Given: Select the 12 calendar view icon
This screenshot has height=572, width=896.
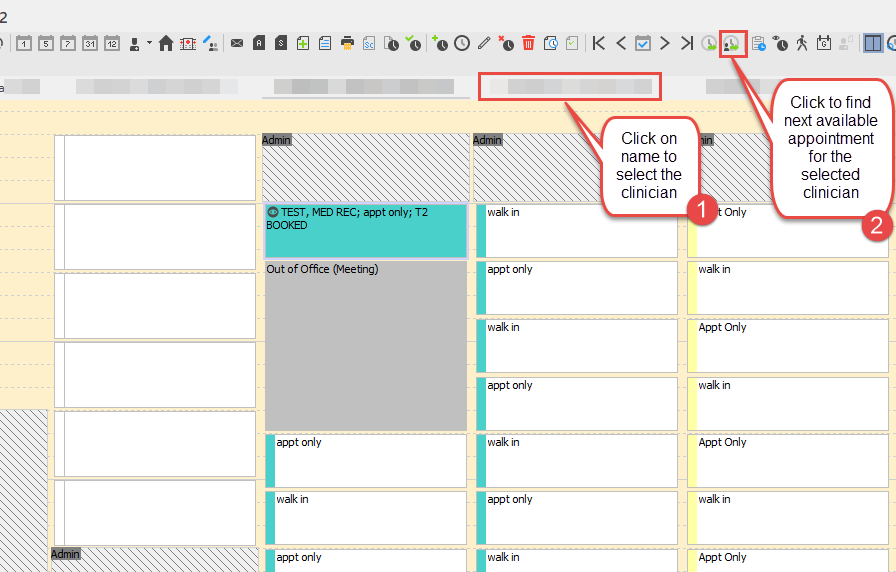Looking at the screenshot, I should pos(112,43).
